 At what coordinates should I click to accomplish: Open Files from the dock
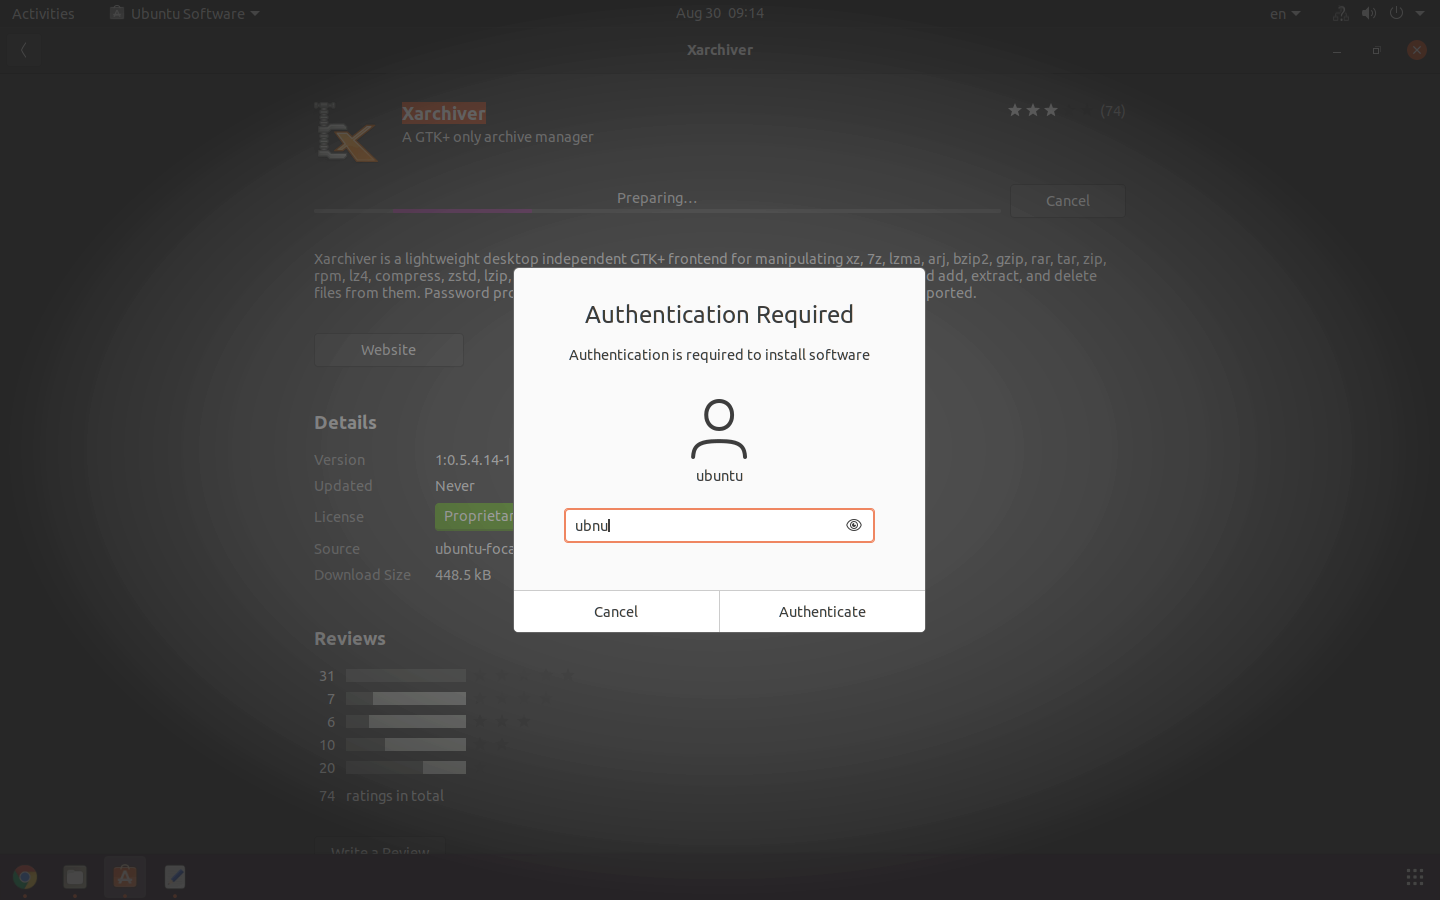(x=75, y=877)
